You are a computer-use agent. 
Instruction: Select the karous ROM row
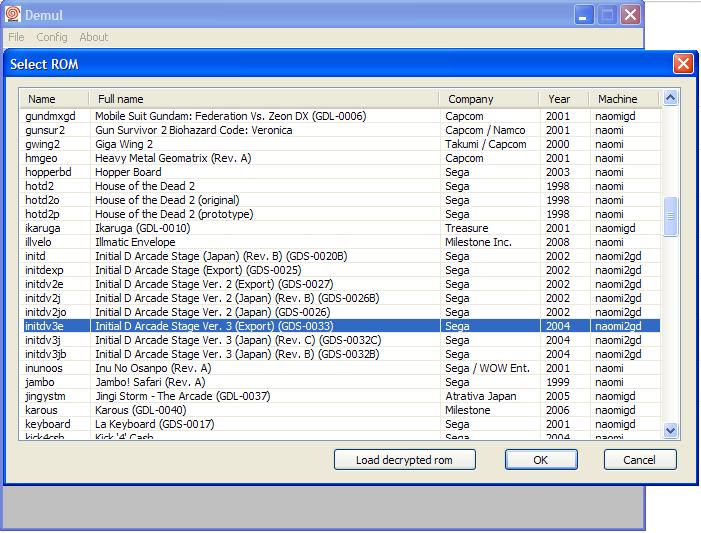[x=342, y=410]
